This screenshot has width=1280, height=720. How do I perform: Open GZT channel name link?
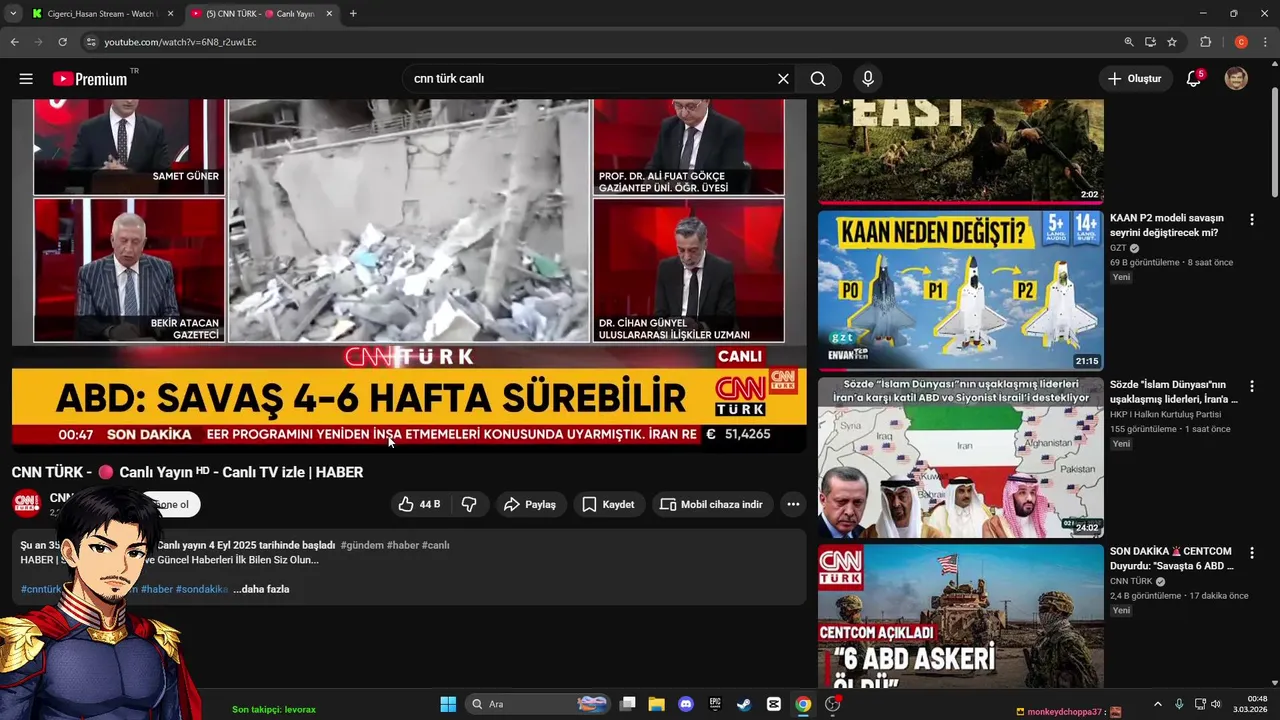click(x=1118, y=248)
